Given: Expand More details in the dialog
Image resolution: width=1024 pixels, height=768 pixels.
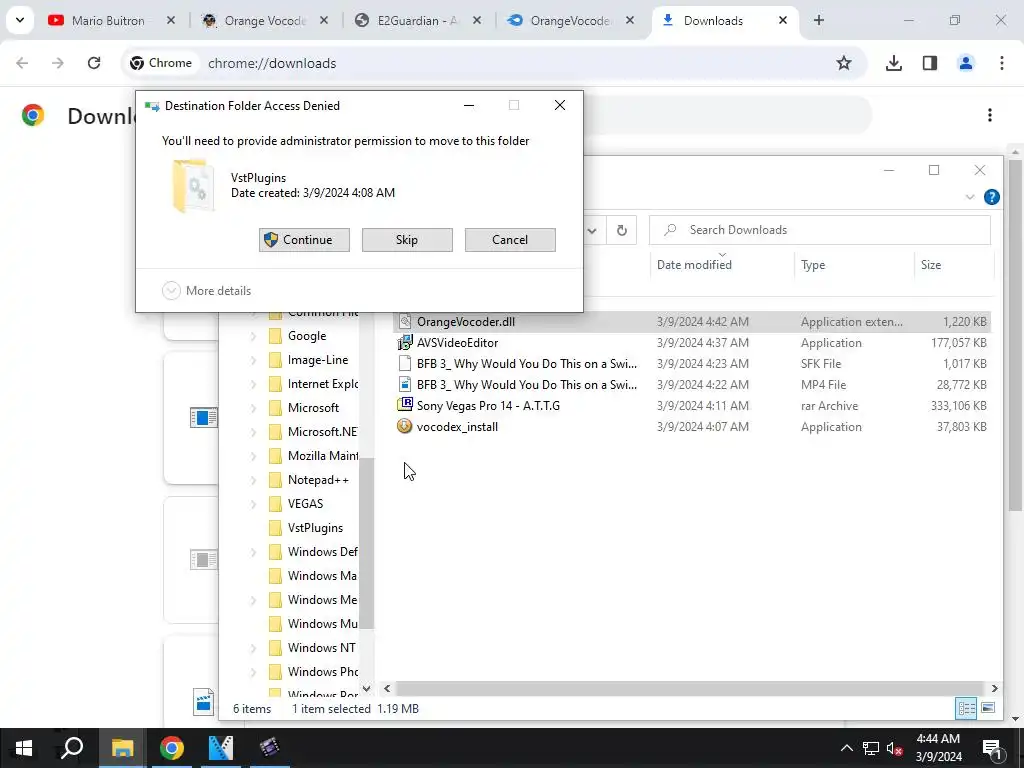Looking at the screenshot, I should pyautogui.click(x=206, y=291).
